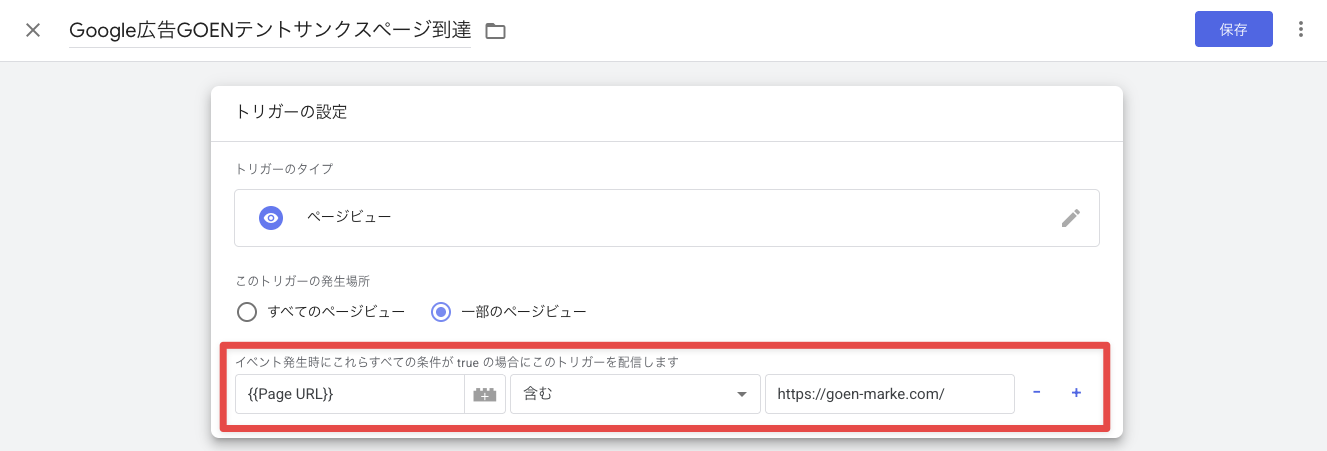Open the {{Page URL}} variable dropdown

coord(350,394)
